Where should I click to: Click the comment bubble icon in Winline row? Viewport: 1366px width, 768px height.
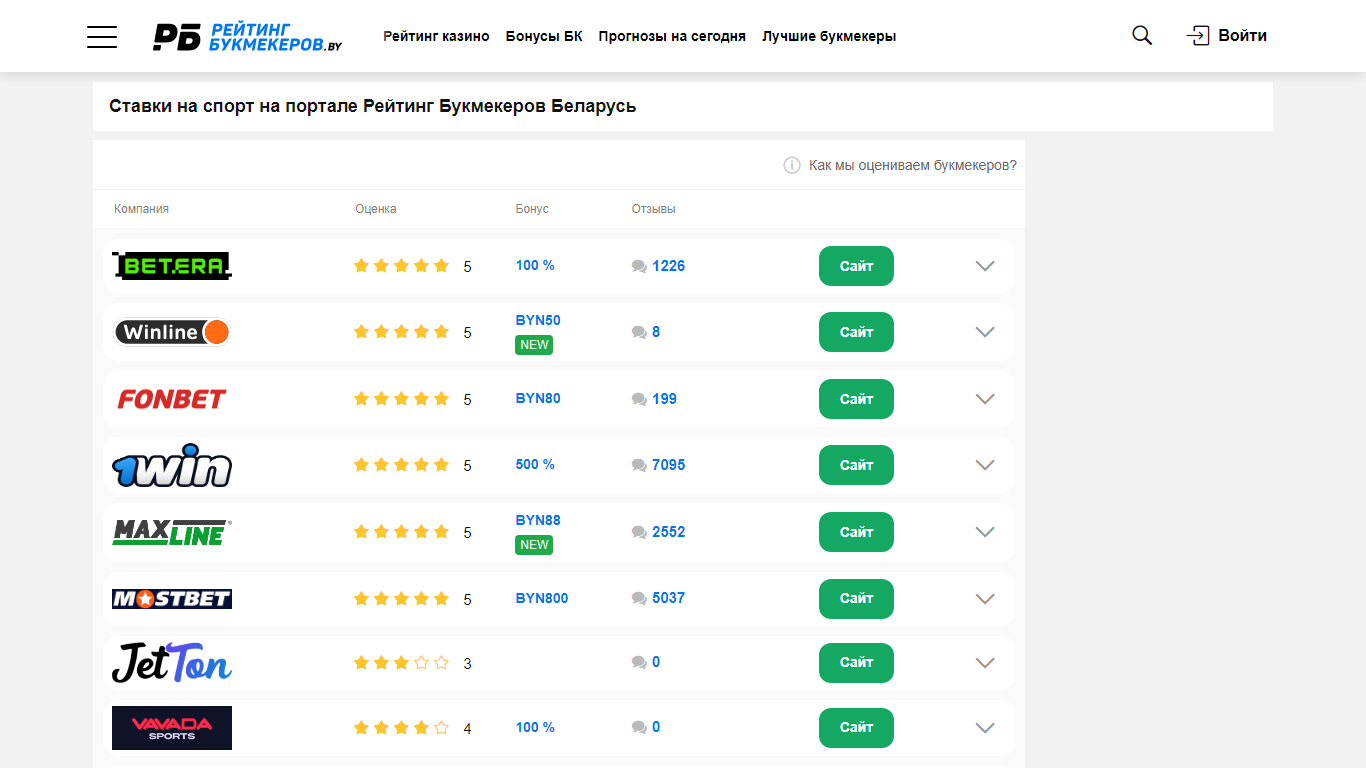(x=639, y=332)
